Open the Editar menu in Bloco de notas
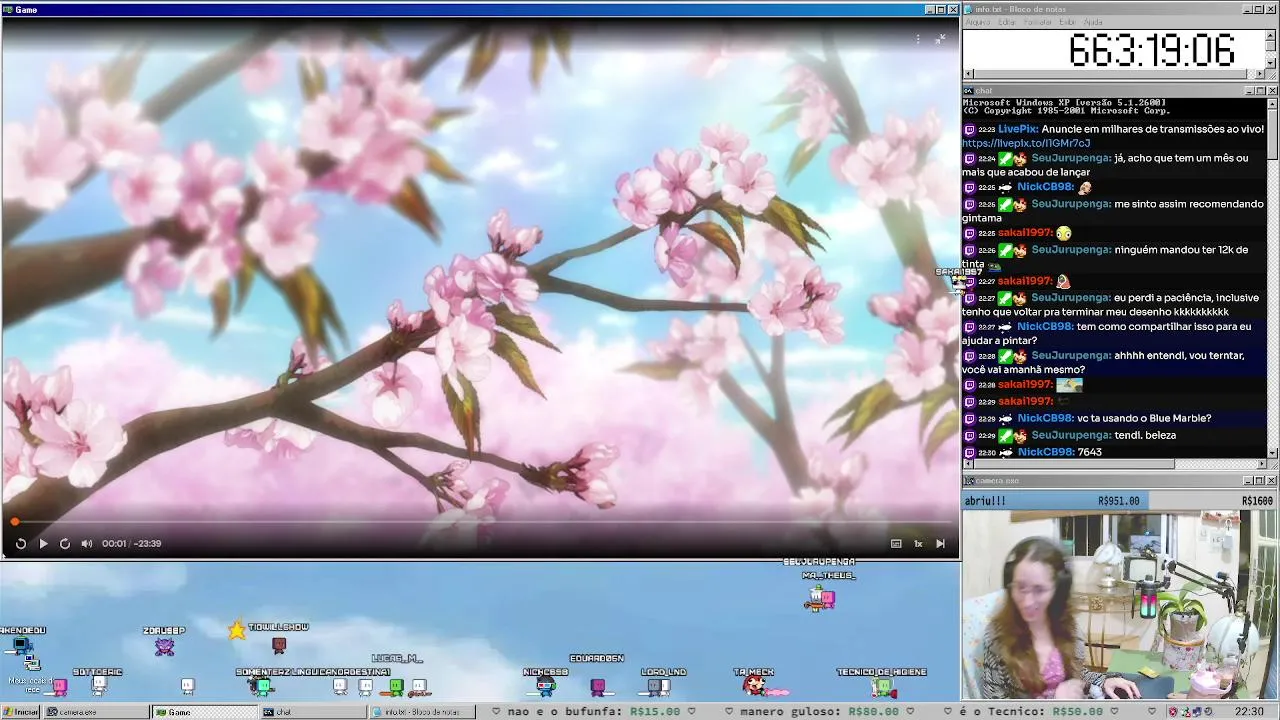This screenshot has width=1280, height=720. click(1007, 22)
